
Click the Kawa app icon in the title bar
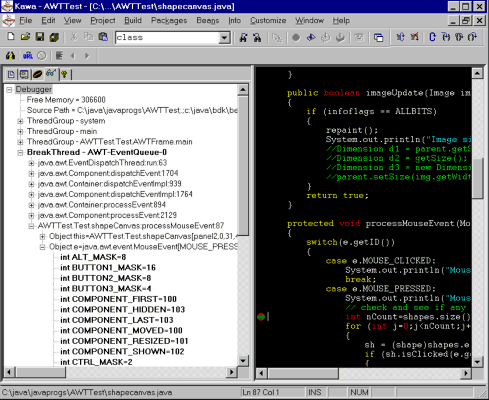pyautogui.click(x=7, y=6)
